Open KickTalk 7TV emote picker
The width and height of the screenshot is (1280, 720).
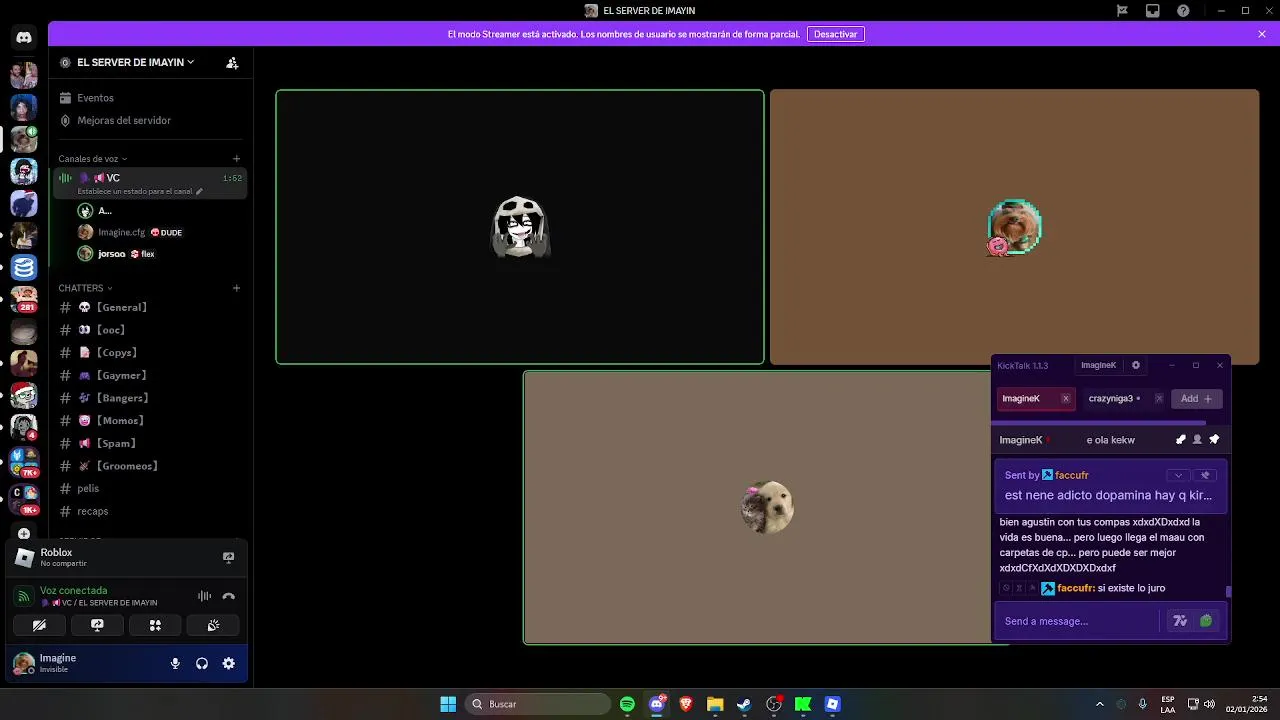[1180, 621]
